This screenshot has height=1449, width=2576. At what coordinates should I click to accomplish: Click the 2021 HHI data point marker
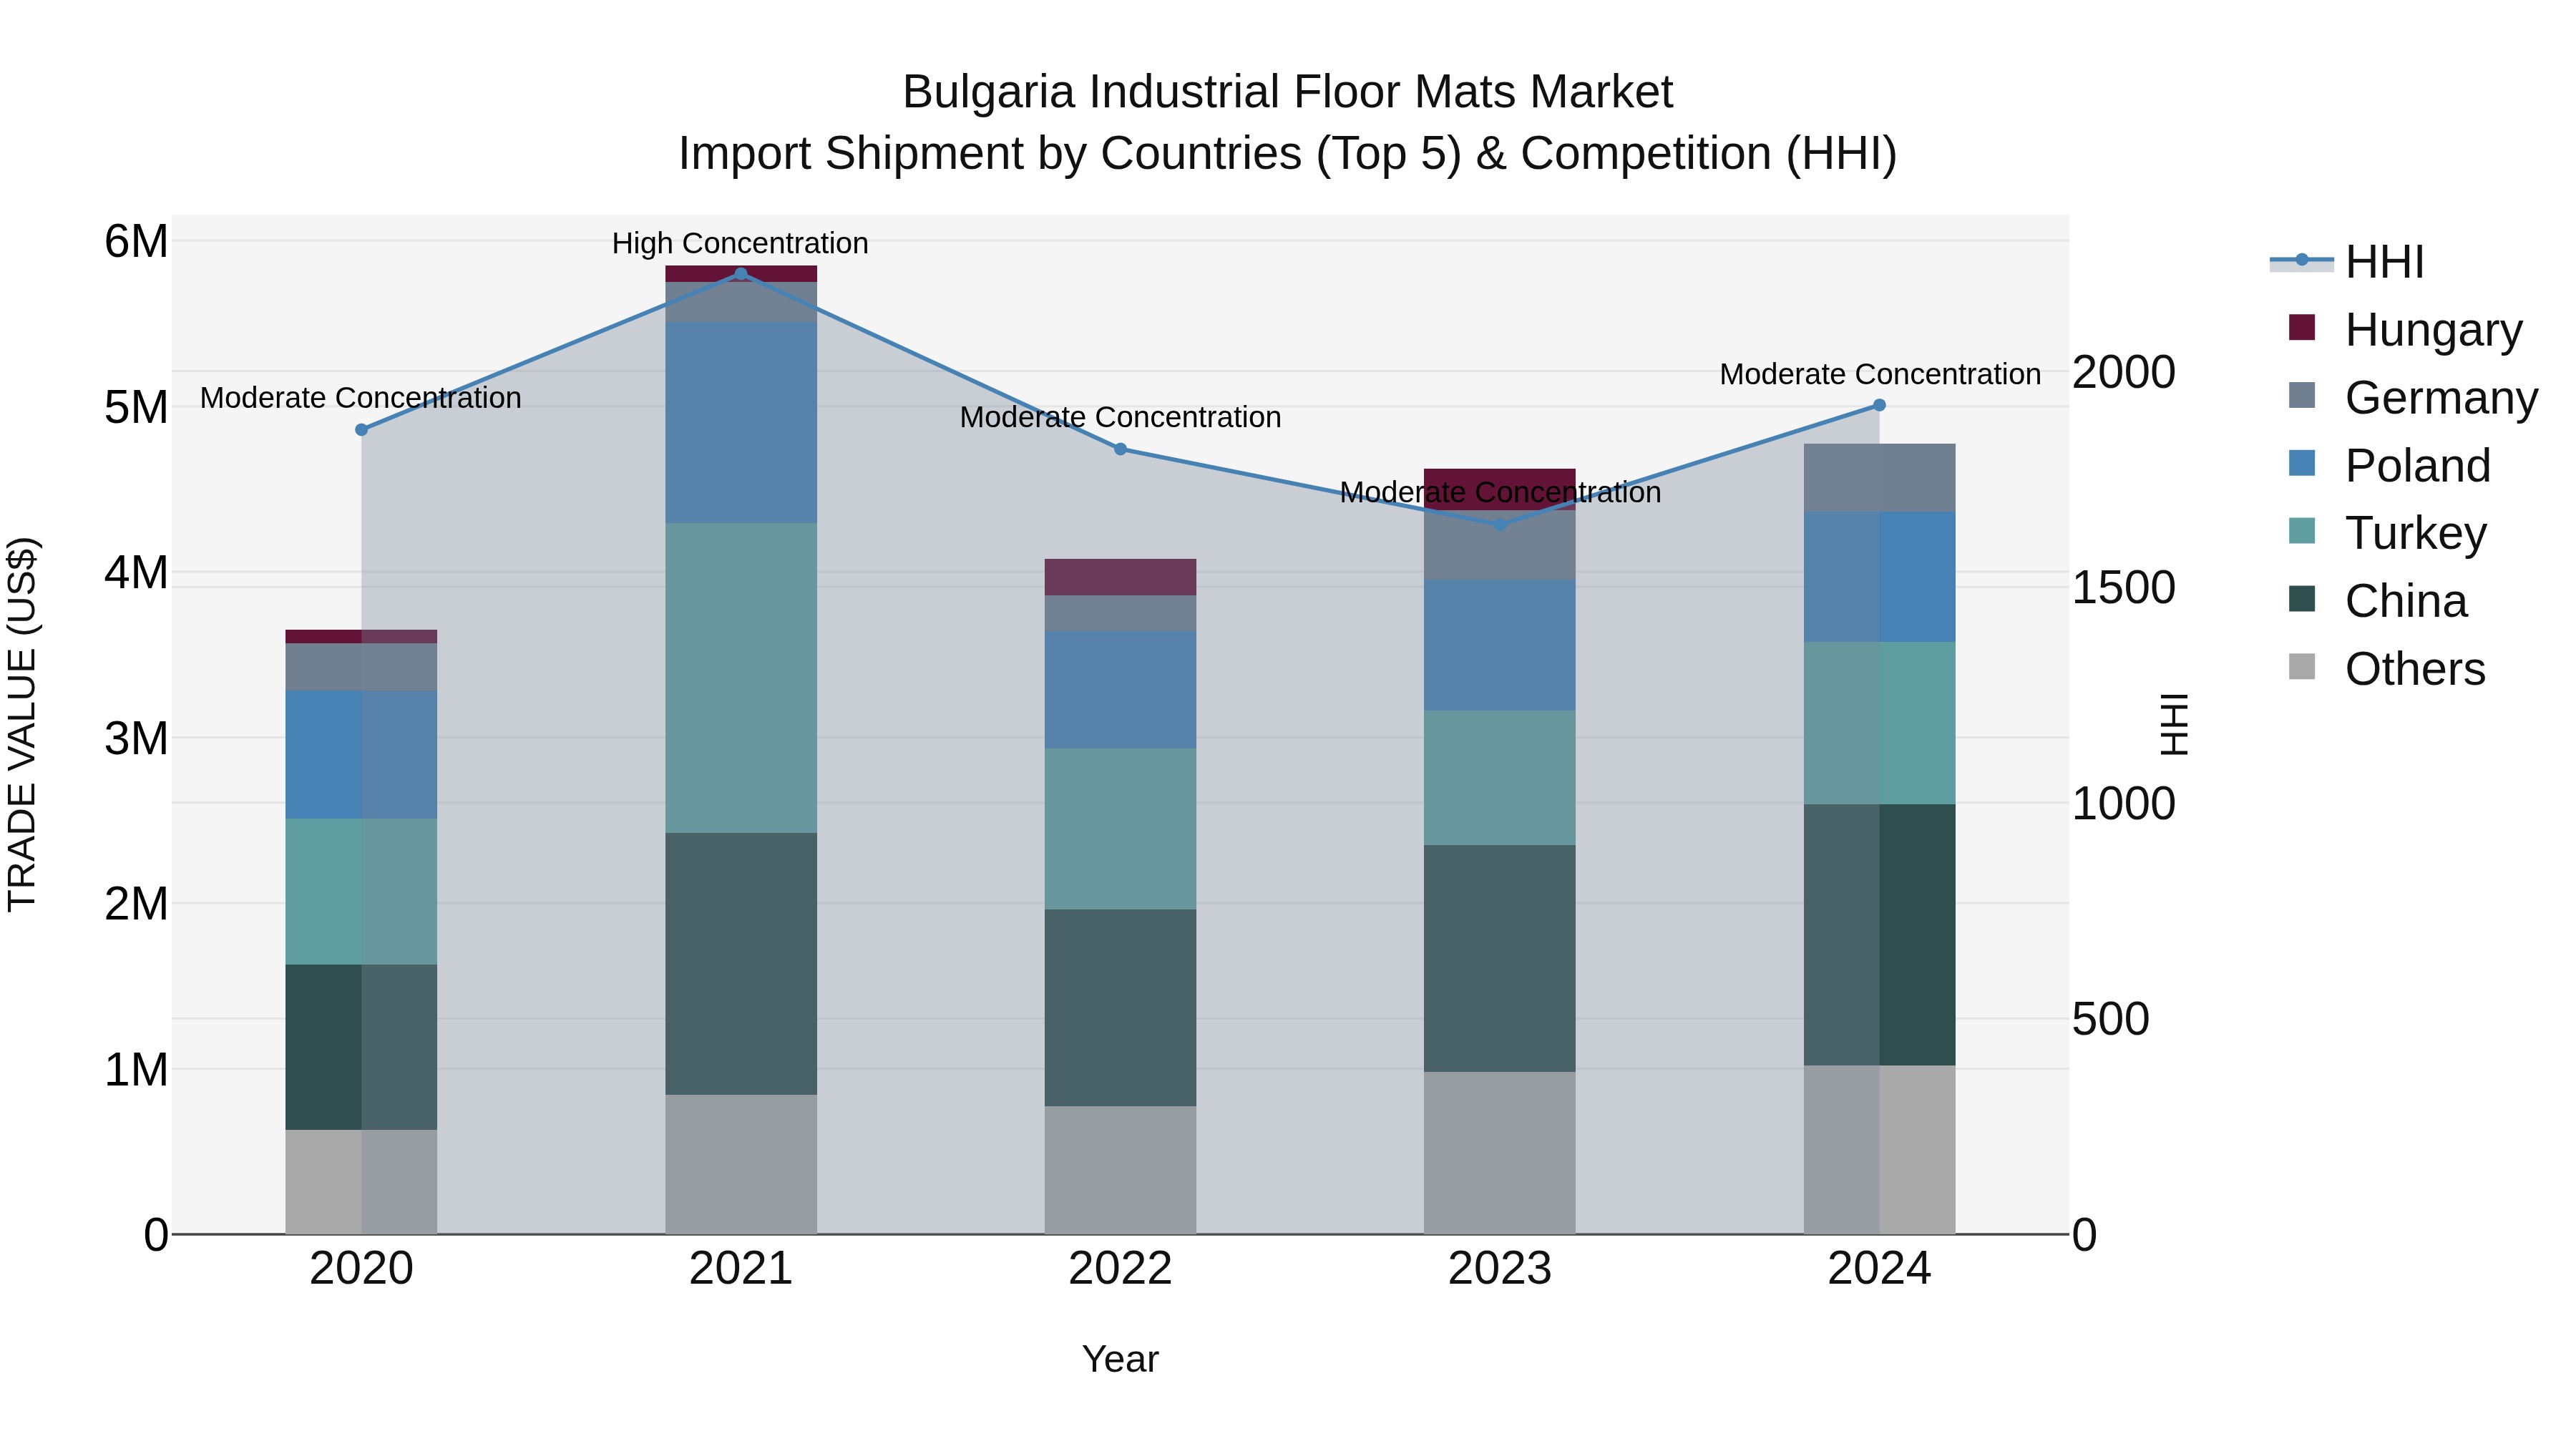pos(741,274)
